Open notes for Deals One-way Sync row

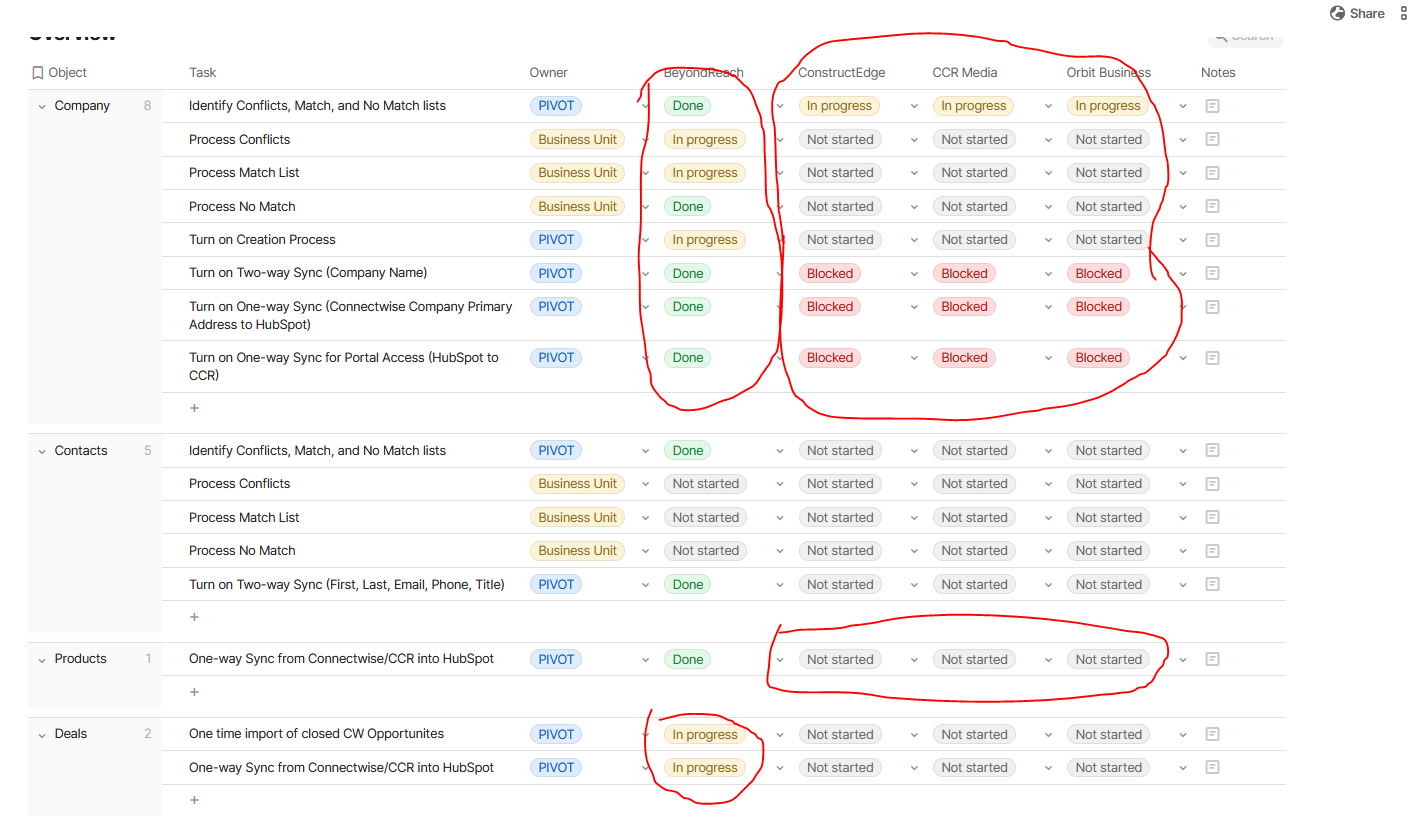(1212, 768)
